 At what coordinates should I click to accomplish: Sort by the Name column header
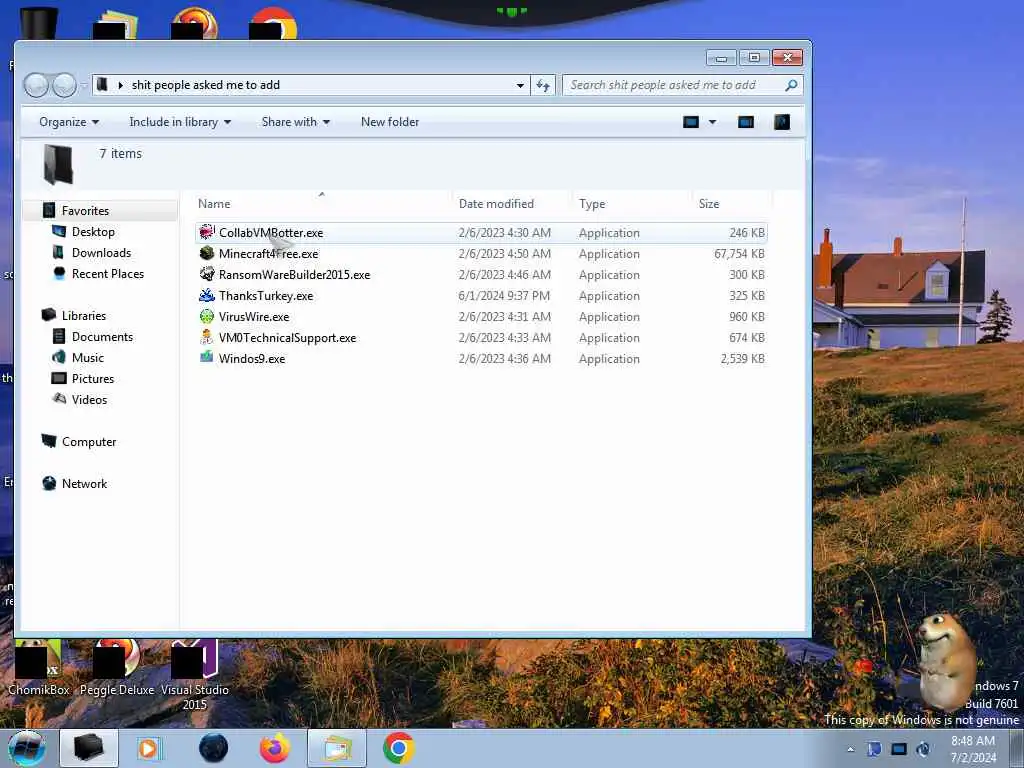[x=214, y=204]
